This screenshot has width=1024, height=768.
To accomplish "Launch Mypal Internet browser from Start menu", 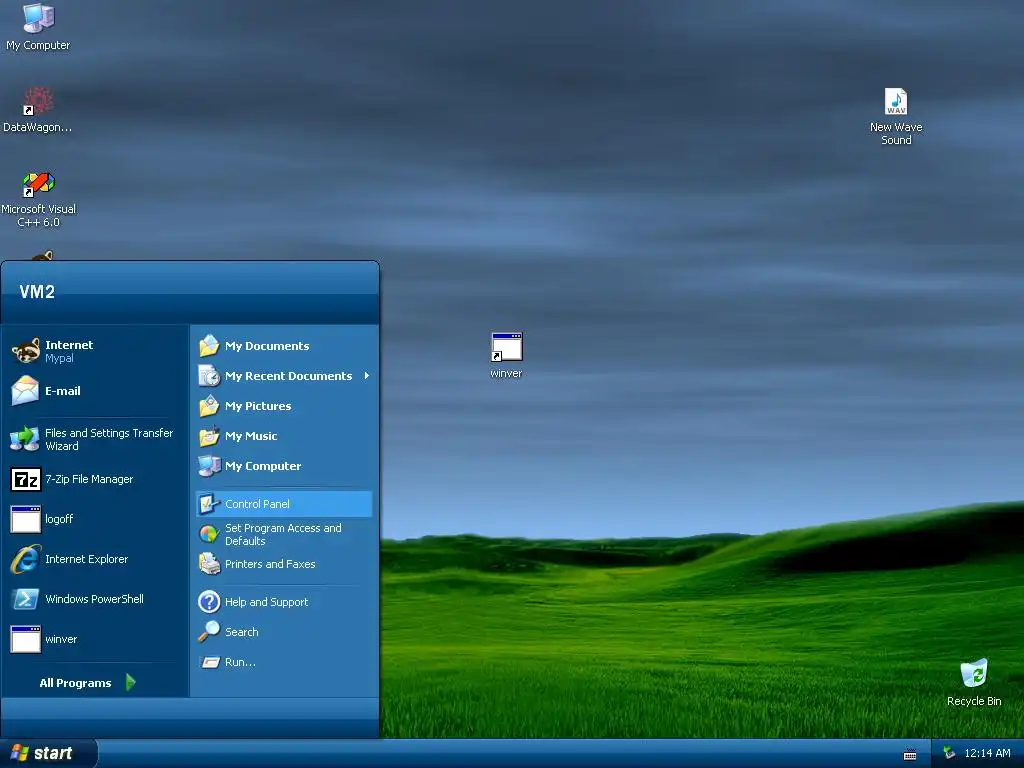I will click(x=95, y=351).
